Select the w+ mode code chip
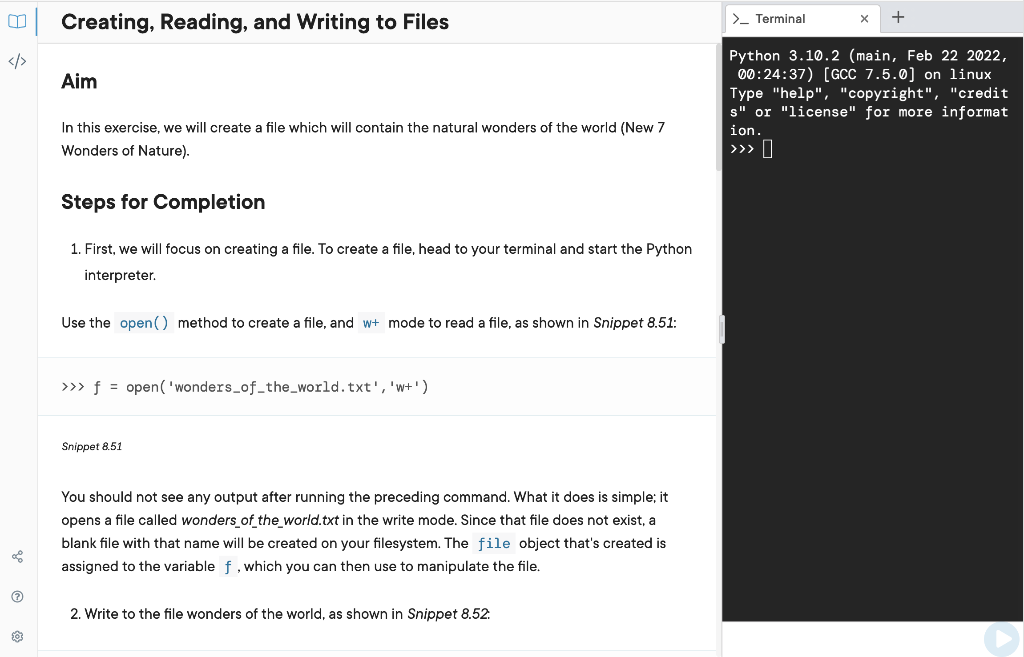 (371, 322)
